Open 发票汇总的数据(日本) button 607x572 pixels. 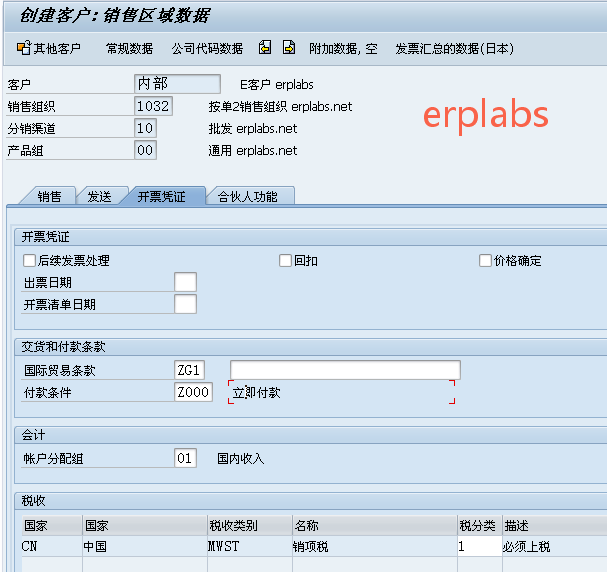(x=454, y=49)
